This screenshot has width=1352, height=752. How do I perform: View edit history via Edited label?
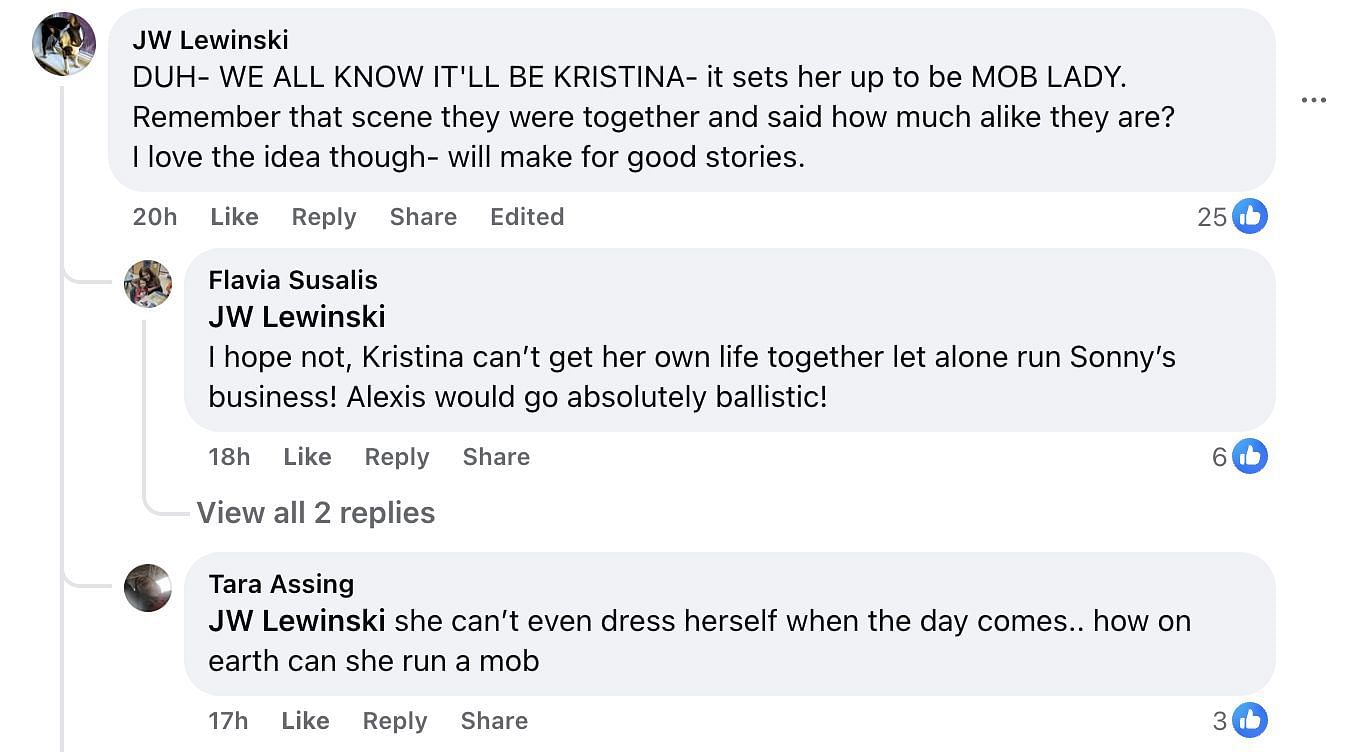(527, 217)
